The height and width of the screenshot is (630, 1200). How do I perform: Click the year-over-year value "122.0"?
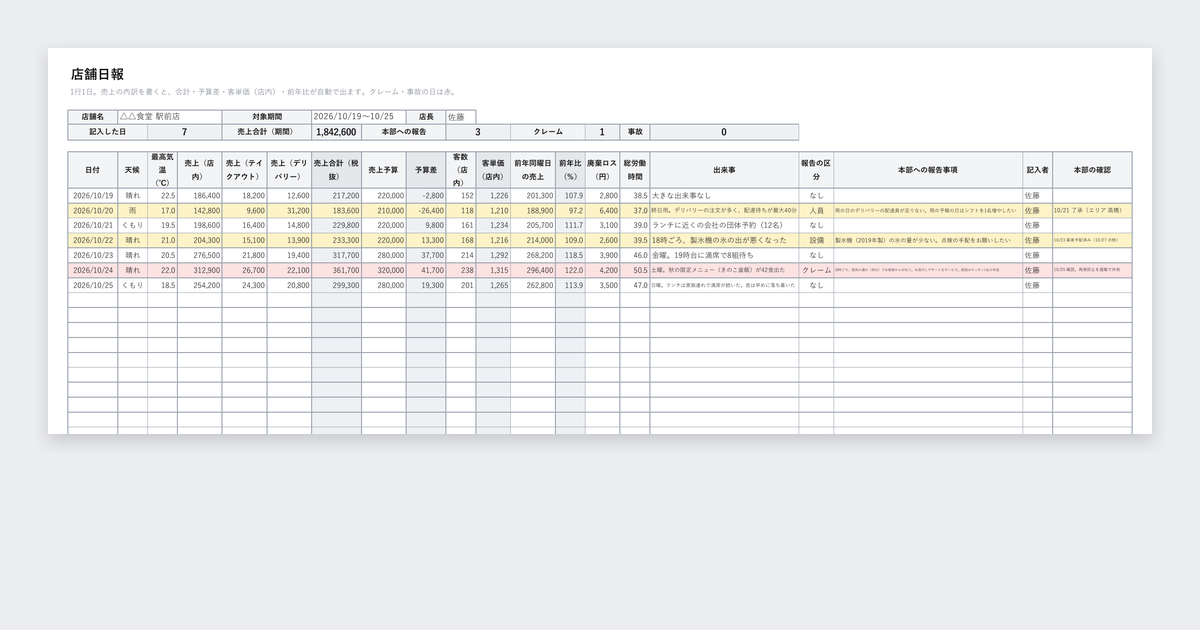[571, 271]
